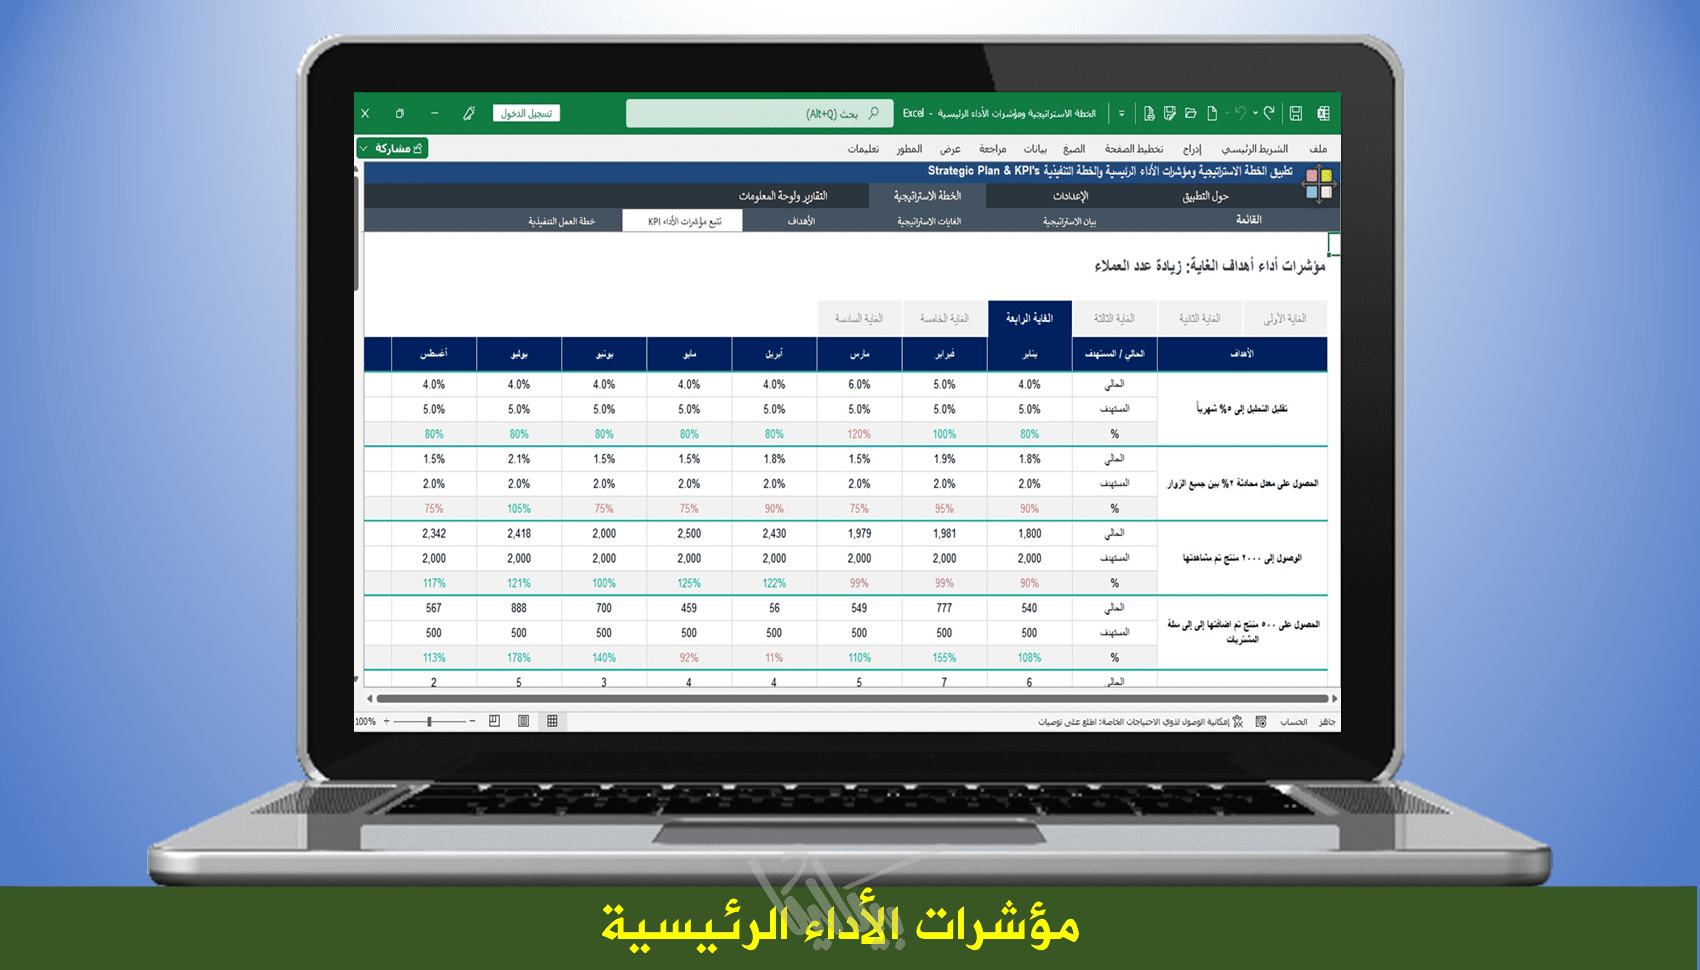Viewport: 1700px width, 970px height.
Task: Click the search magnifier icon
Action: [x=873, y=113]
